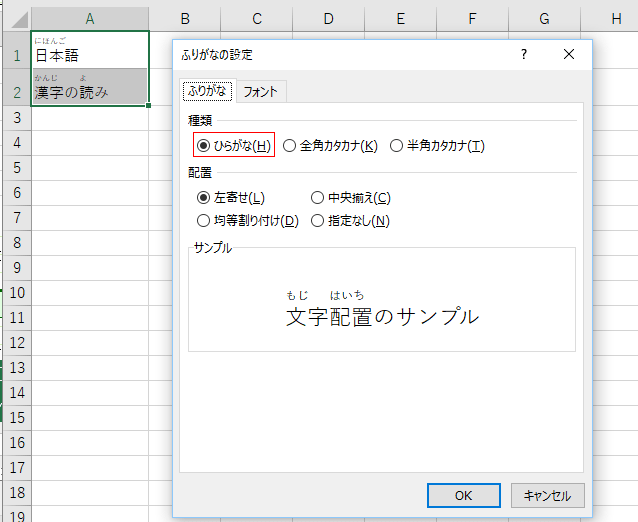Select the 半角カタカナ option

coord(397,146)
